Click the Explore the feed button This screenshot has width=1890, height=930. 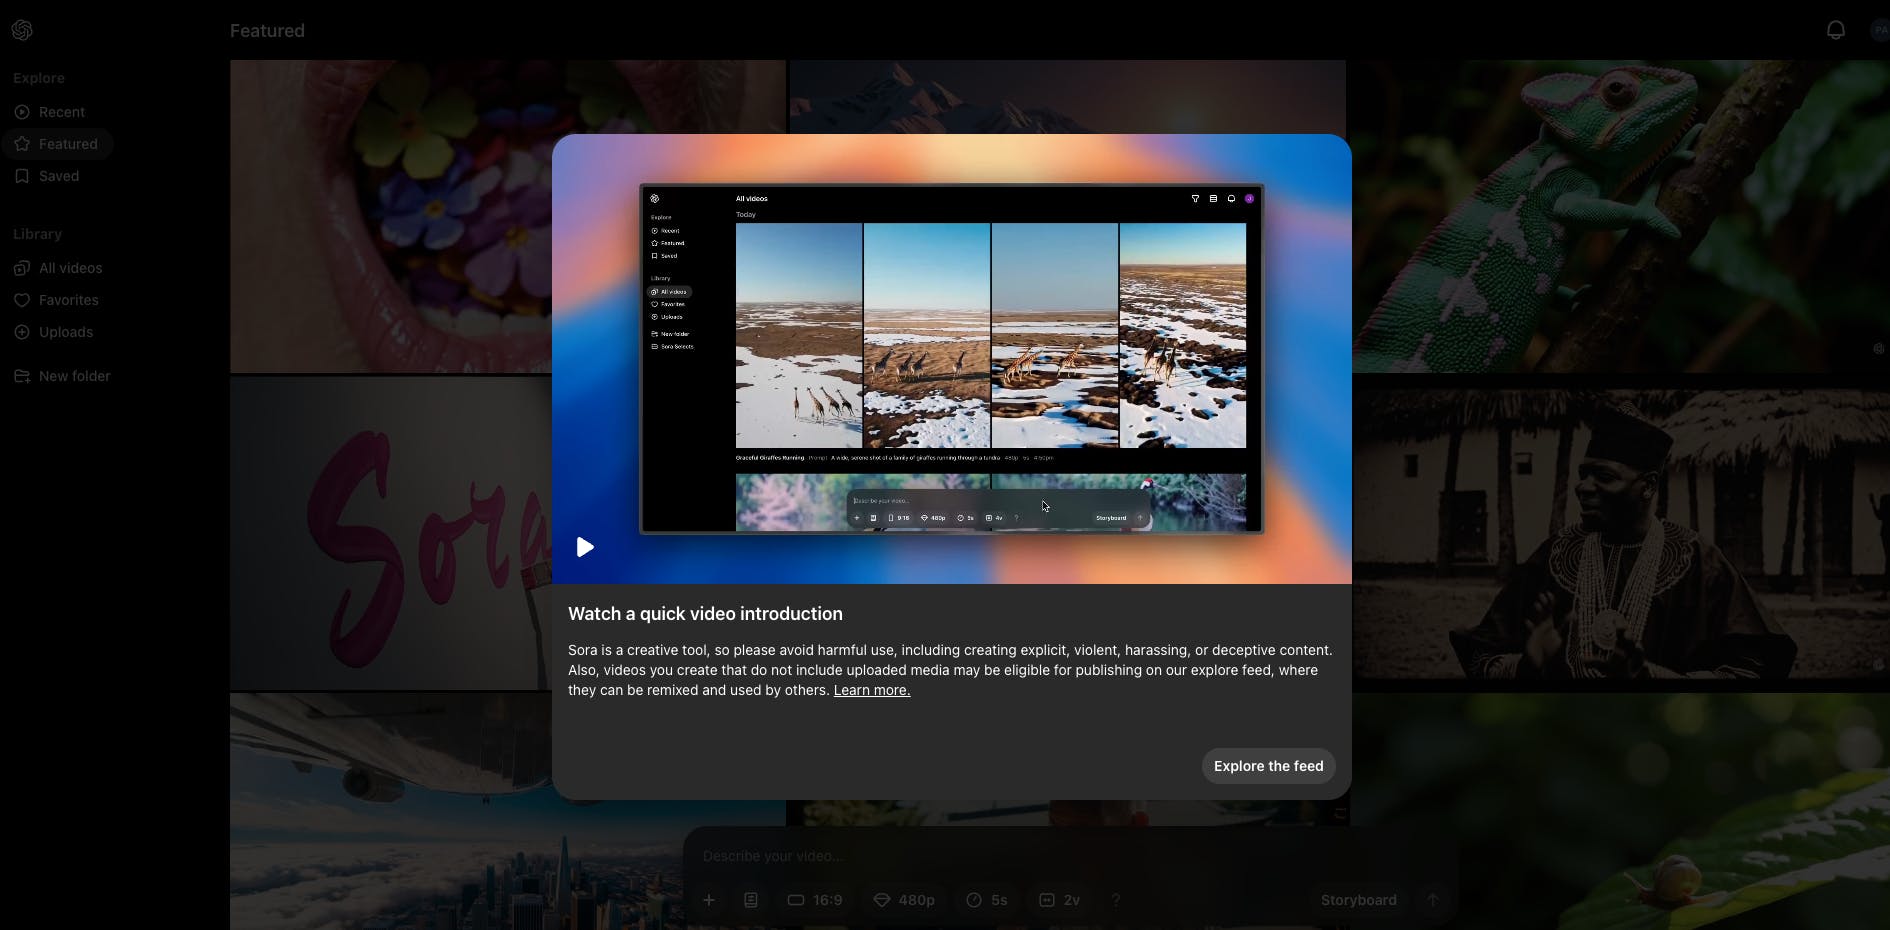click(1268, 766)
